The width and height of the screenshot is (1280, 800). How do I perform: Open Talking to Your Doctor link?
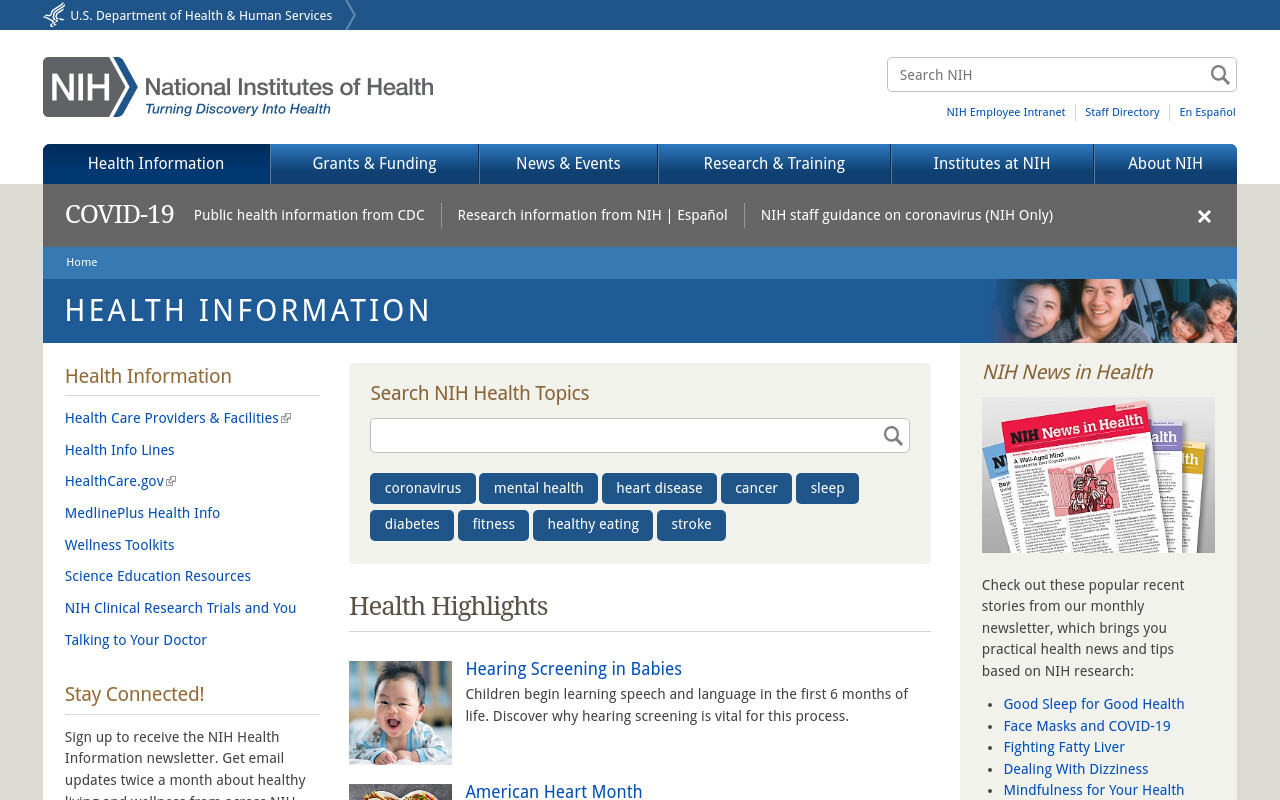pyautogui.click(x=136, y=640)
